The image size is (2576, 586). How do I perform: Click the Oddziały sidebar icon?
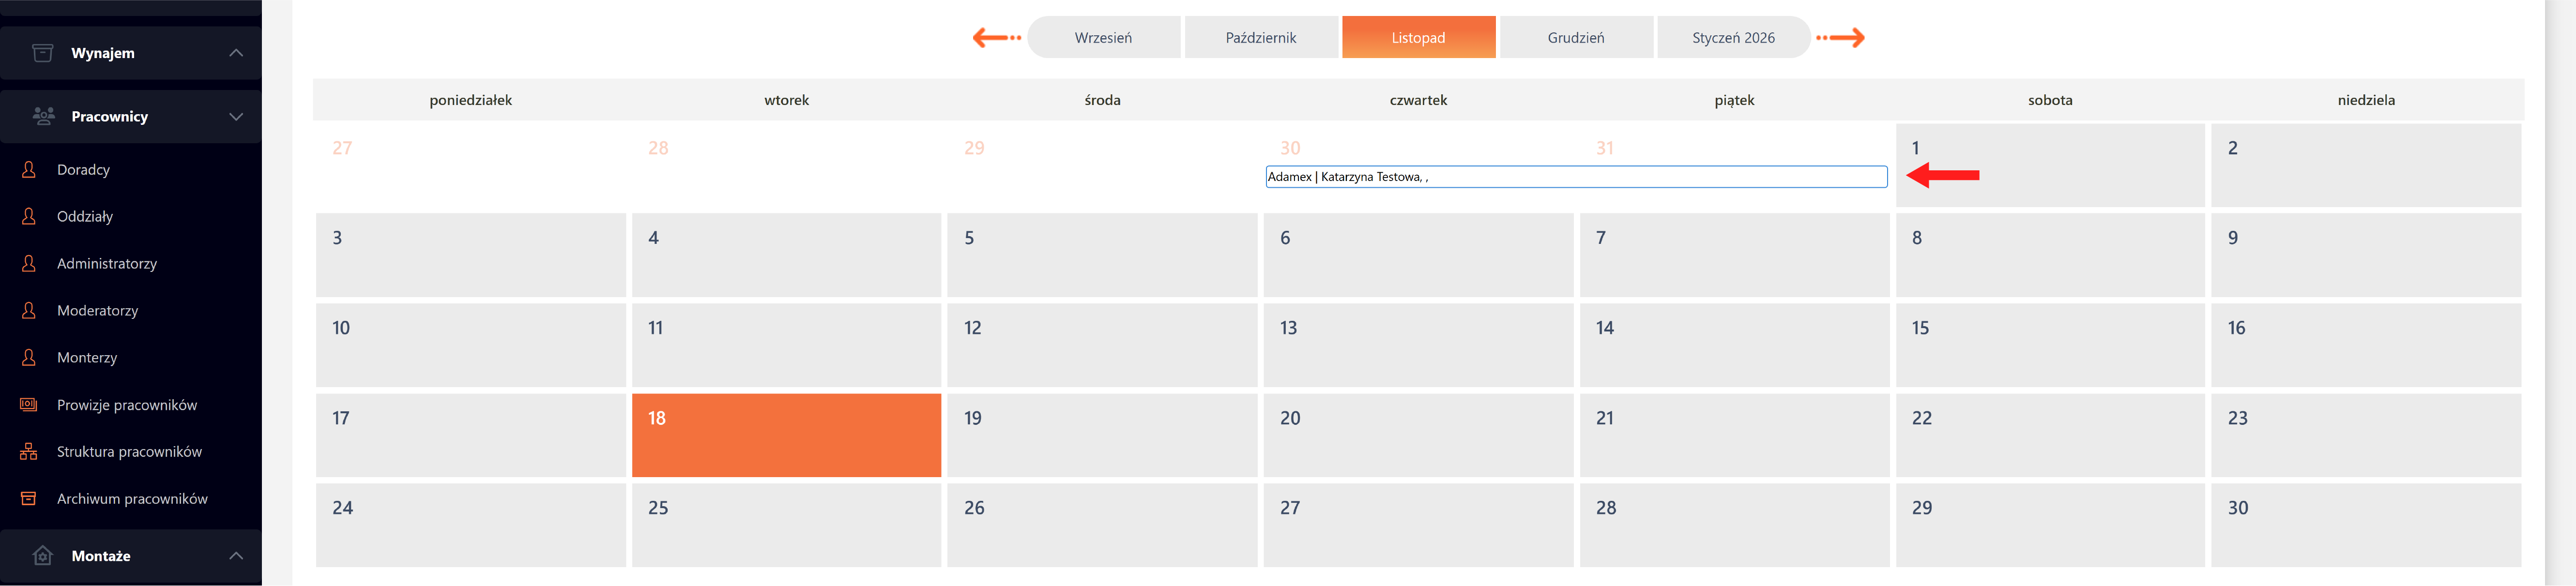(29, 217)
